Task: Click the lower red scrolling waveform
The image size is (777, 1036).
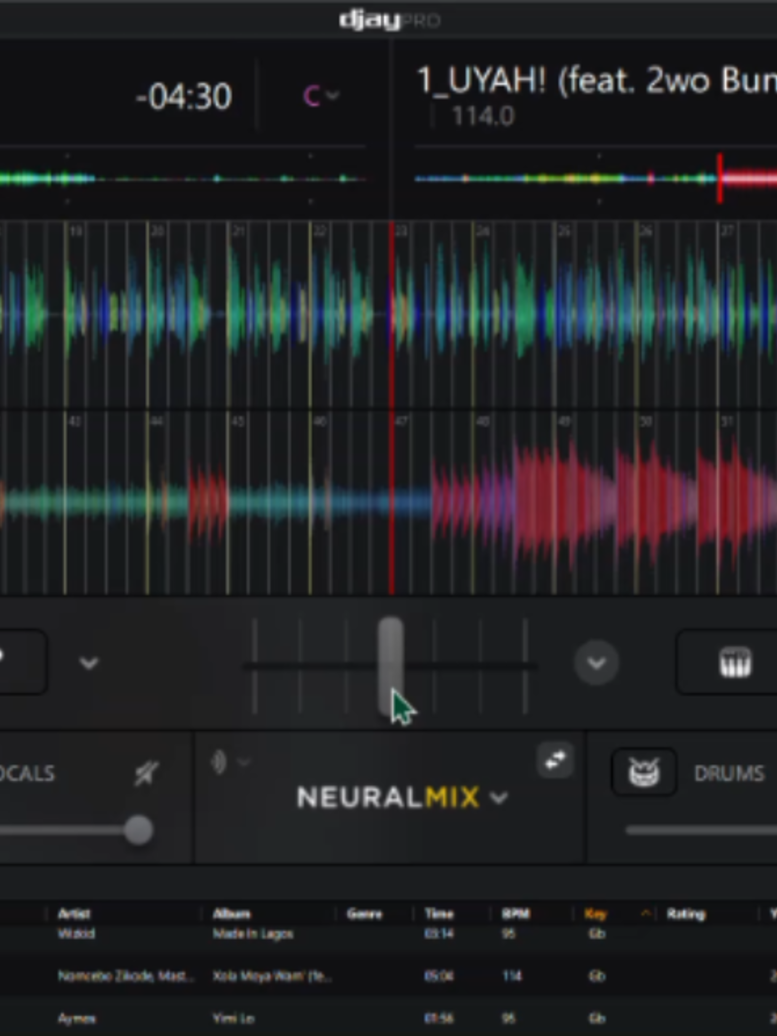Action: point(388,502)
